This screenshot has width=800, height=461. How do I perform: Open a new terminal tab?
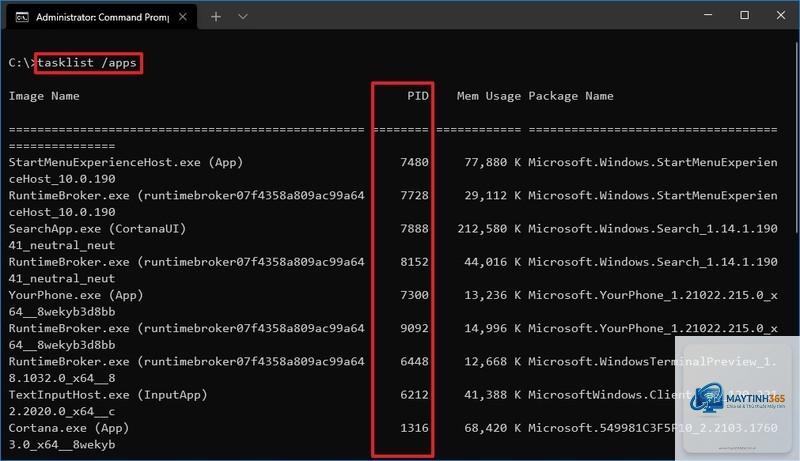click(216, 17)
